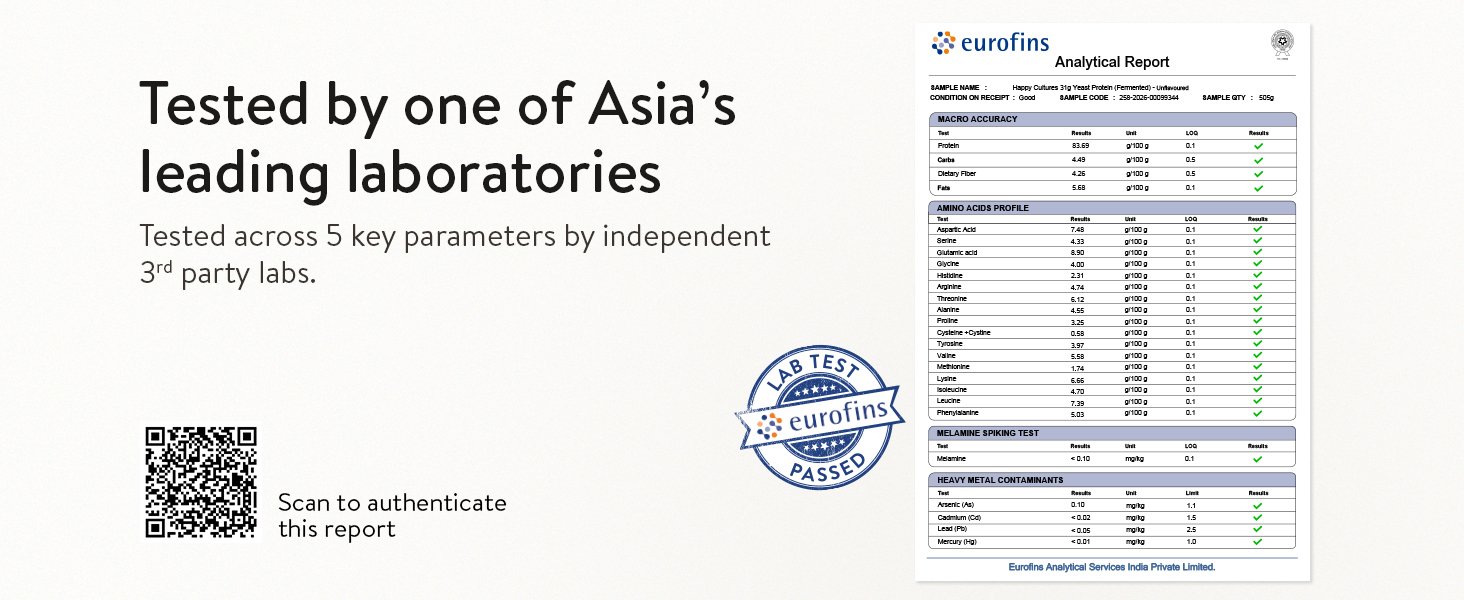The image size is (1464, 600).
Task: Click the "Proline" test name
Action: [x=948, y=322]
